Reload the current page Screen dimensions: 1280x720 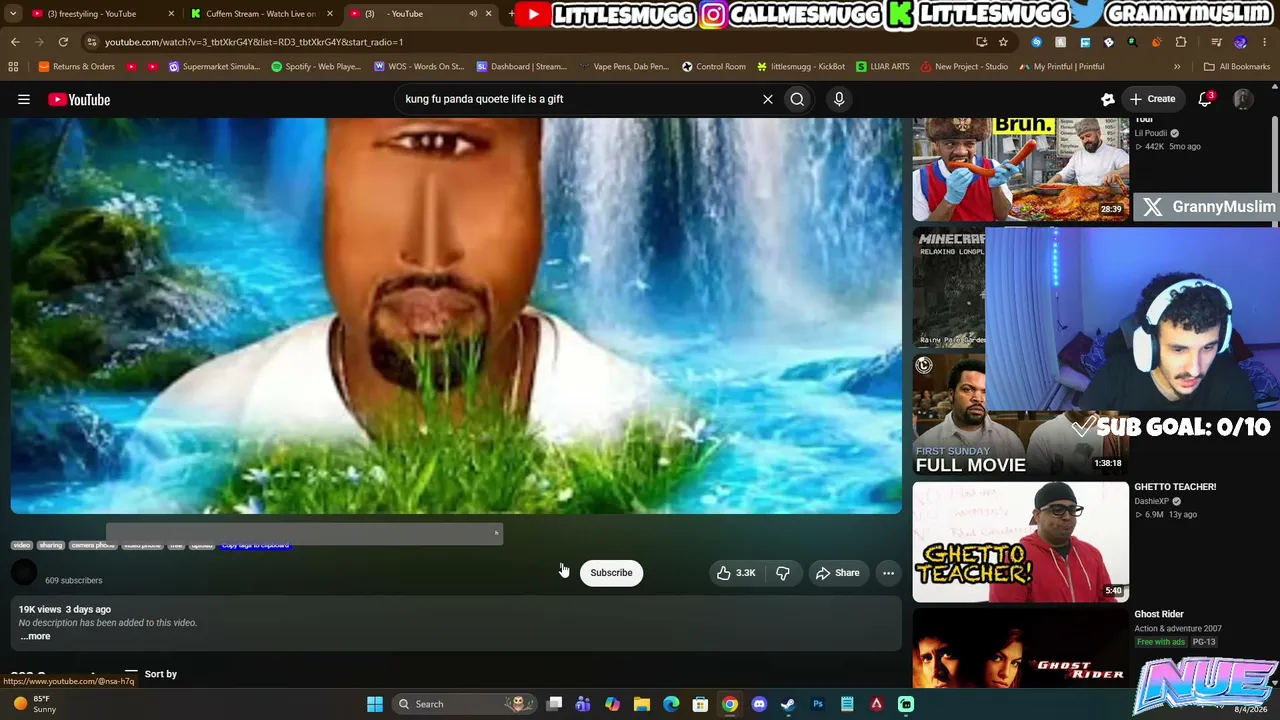63,42
